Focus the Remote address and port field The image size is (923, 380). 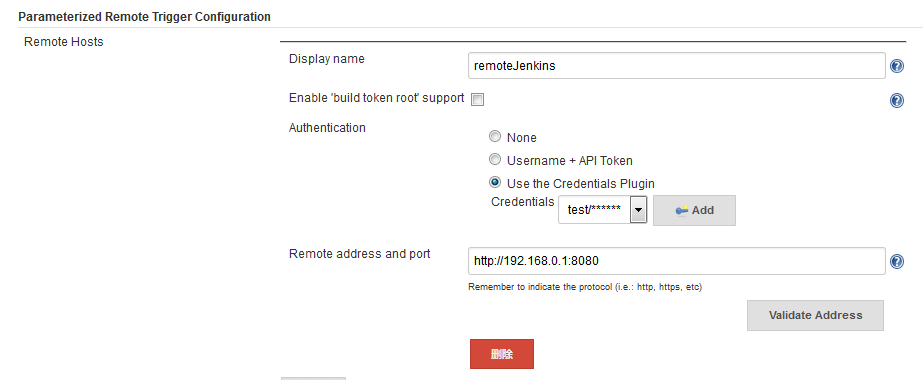[x=676, y=261]
